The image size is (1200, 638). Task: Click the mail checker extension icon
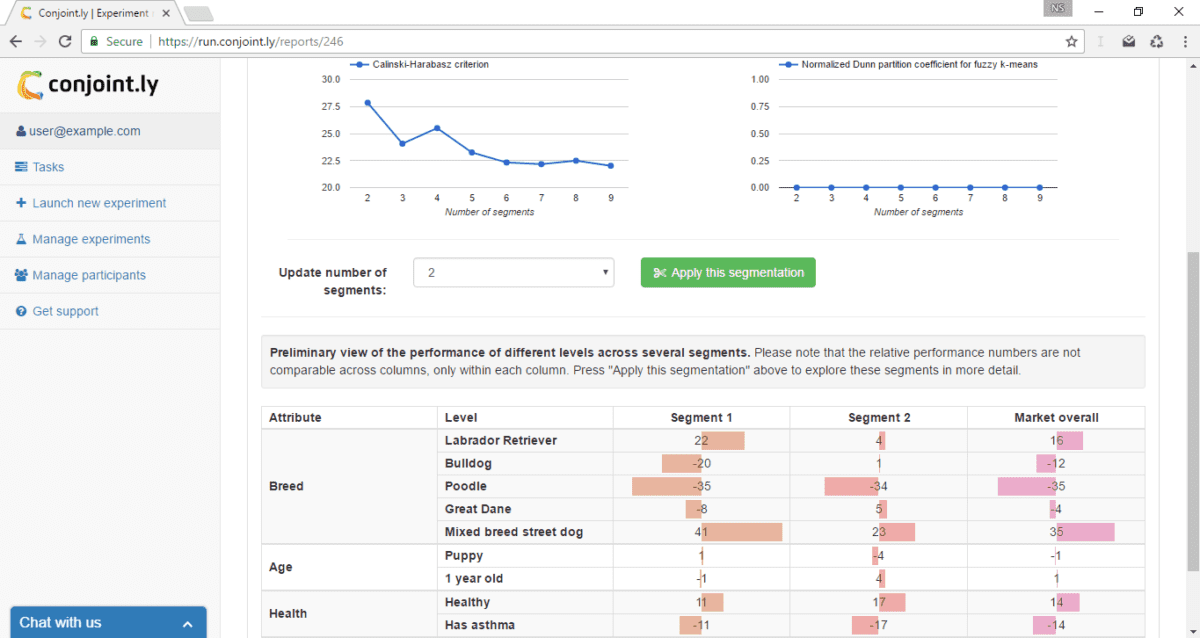point(1128,42)
